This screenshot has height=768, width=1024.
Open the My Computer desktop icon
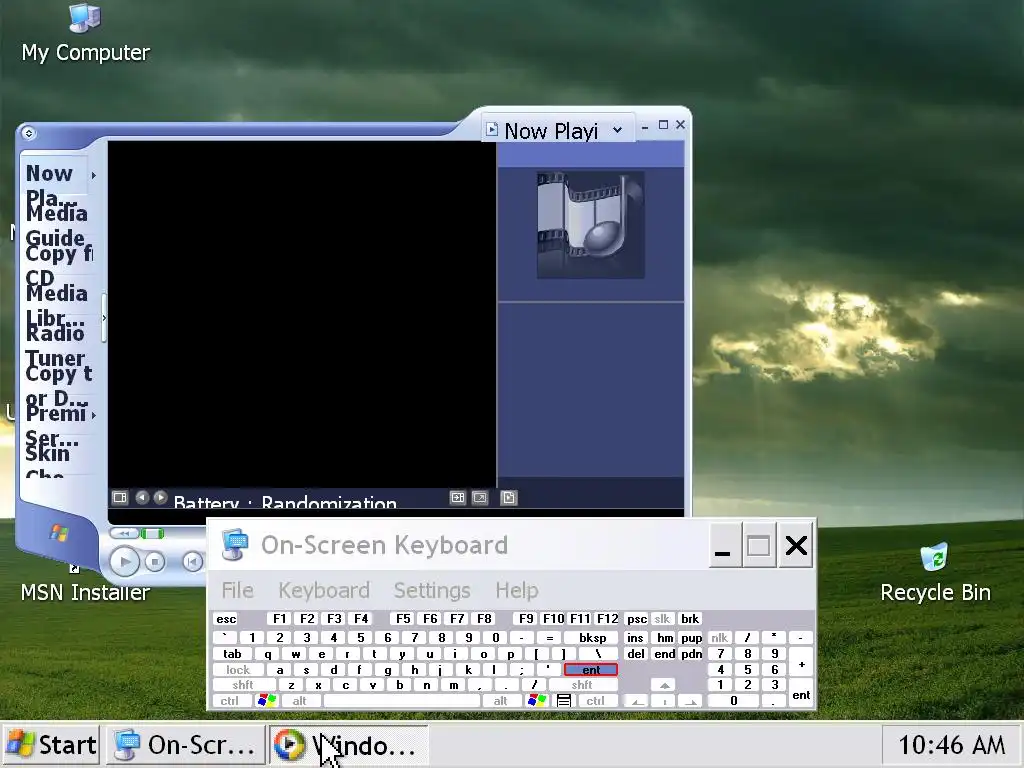click(x=86, y=35)
